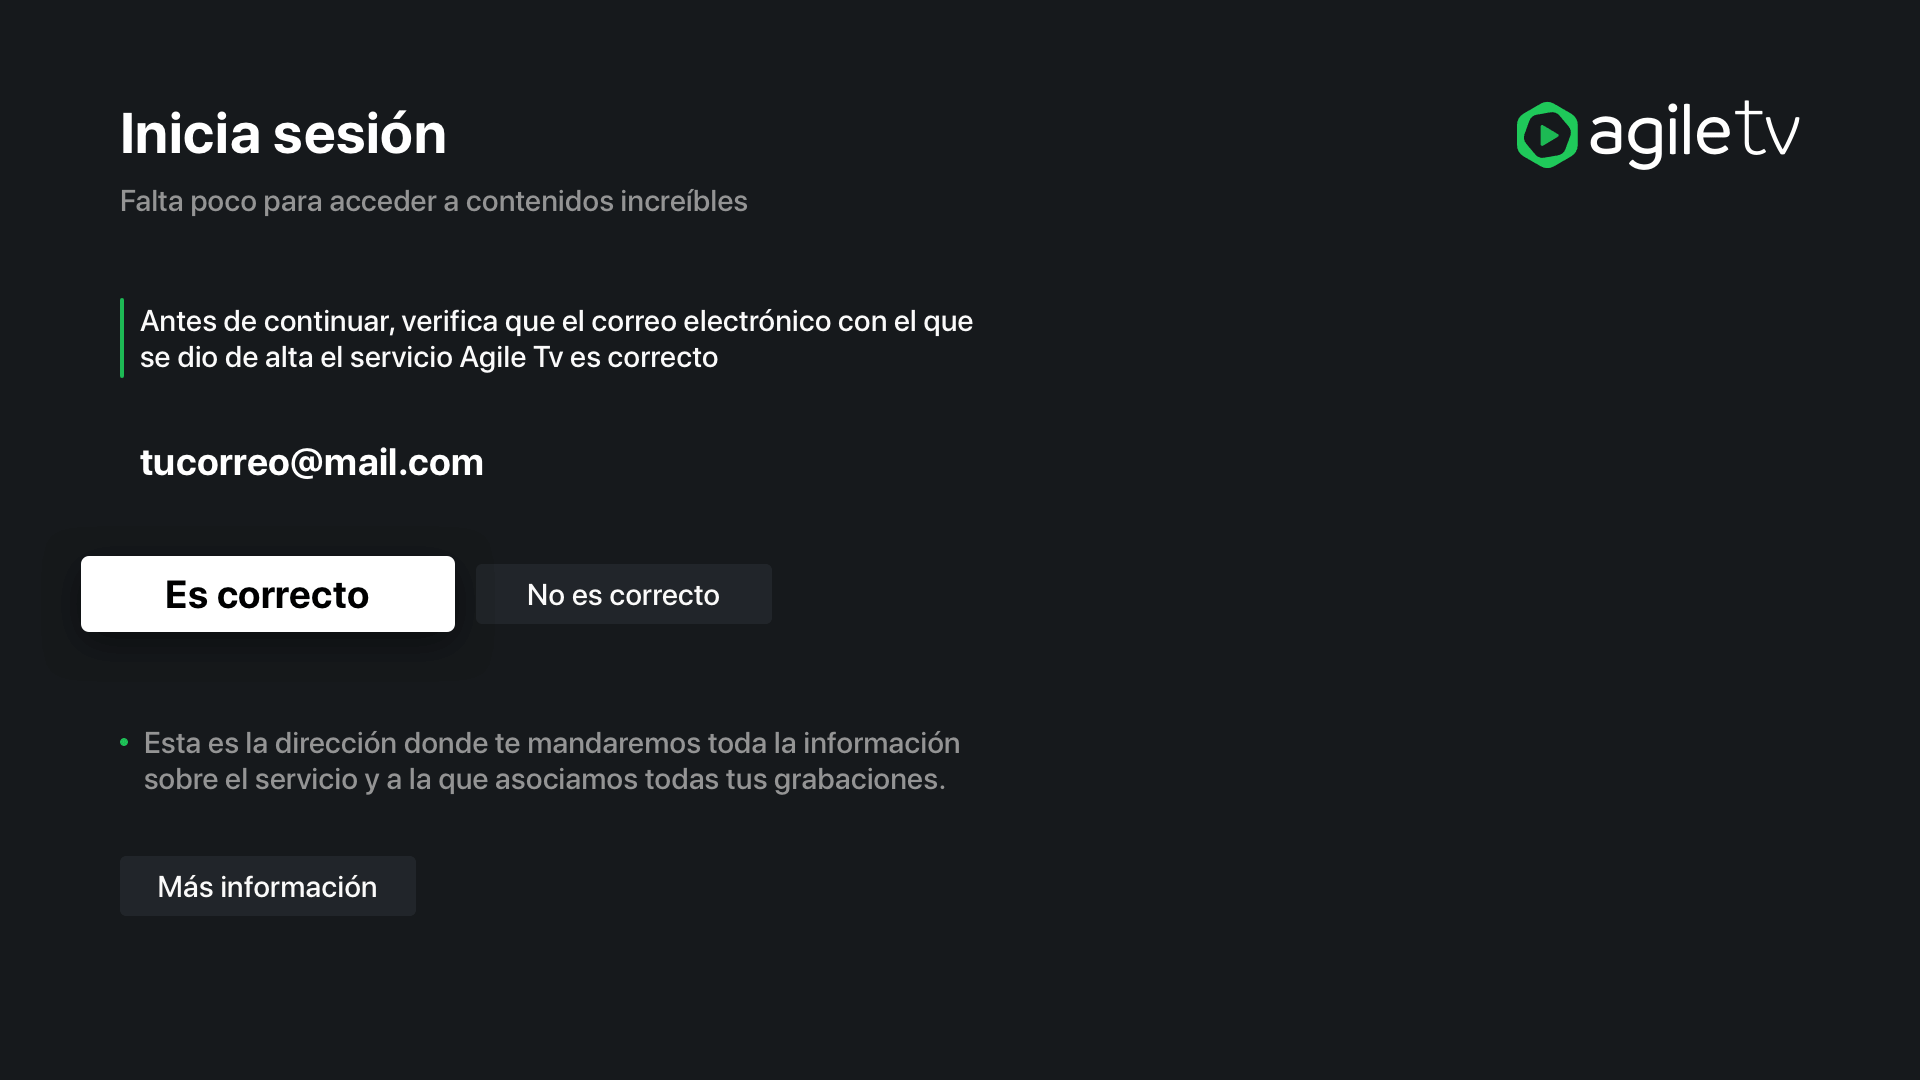Click the Inicia sesión heading
This screenshot has width=1920, height=1080.
pyautogui.click(x=283, y=133)
